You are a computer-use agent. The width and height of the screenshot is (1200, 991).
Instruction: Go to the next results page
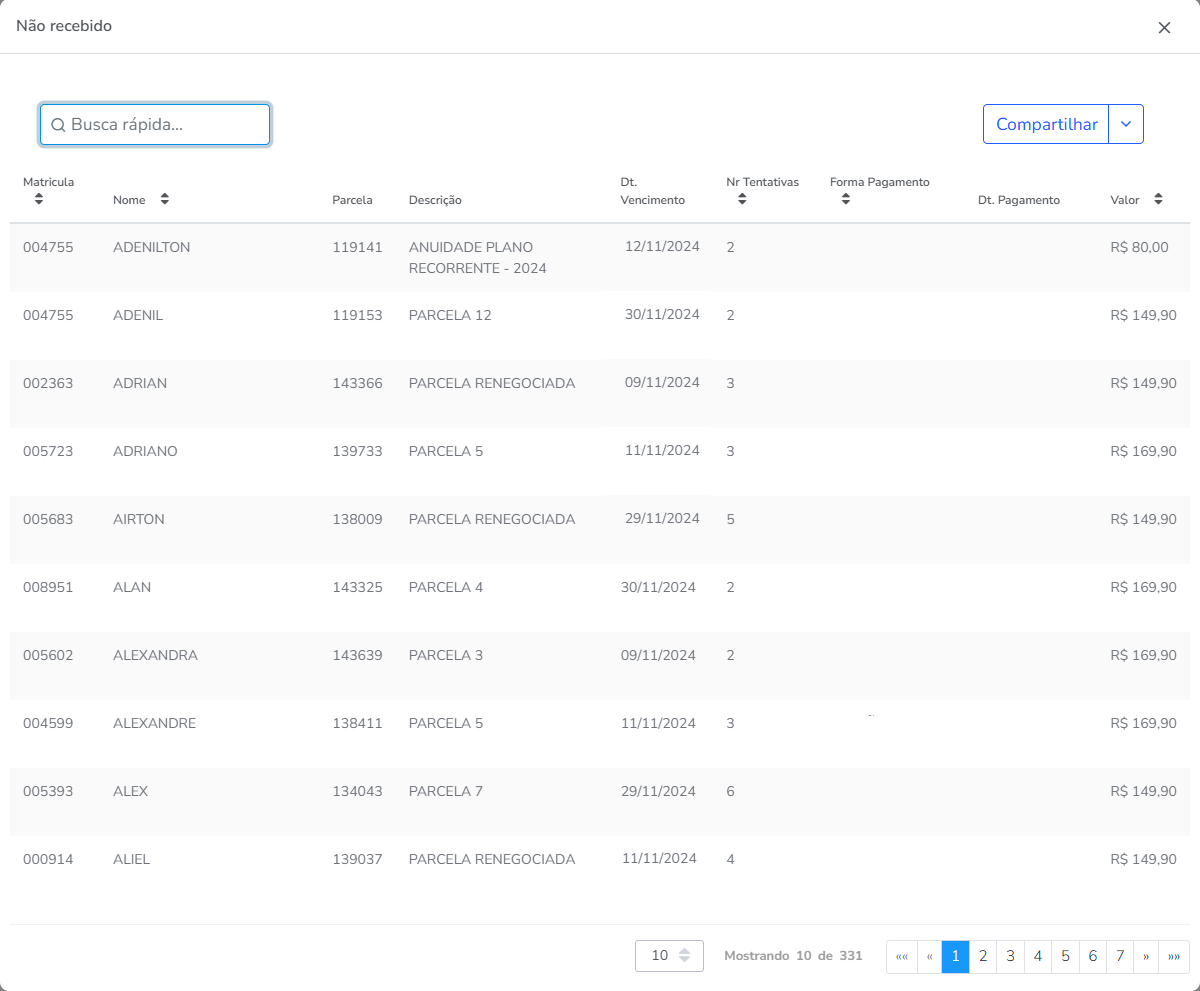[x=1146, y=956]
